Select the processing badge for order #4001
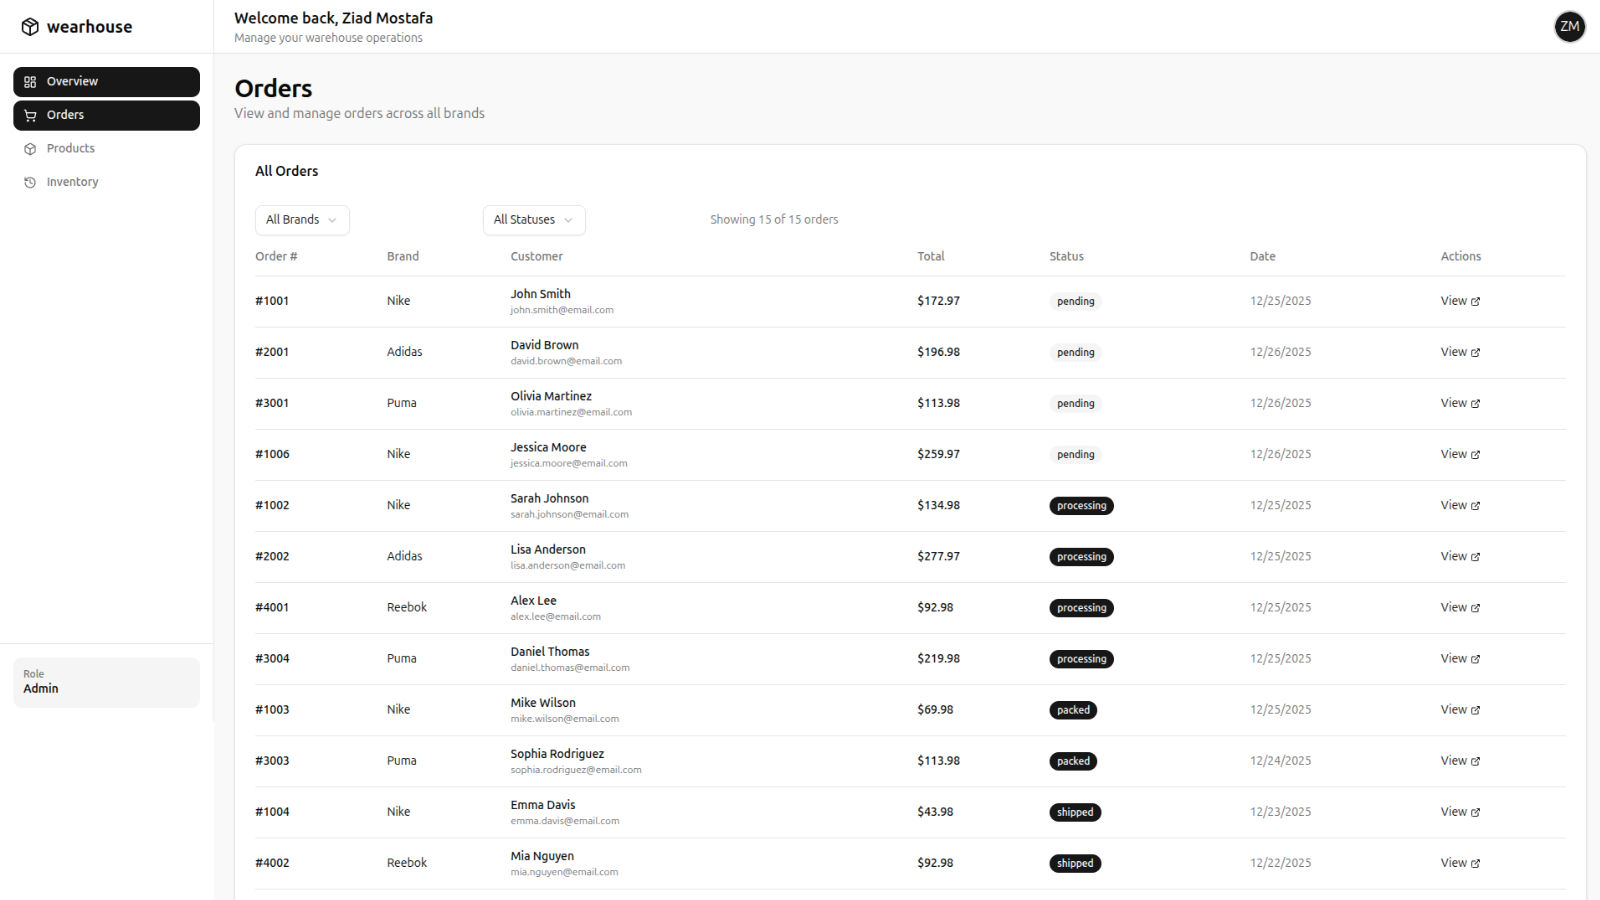 (x=1081, y=607)
